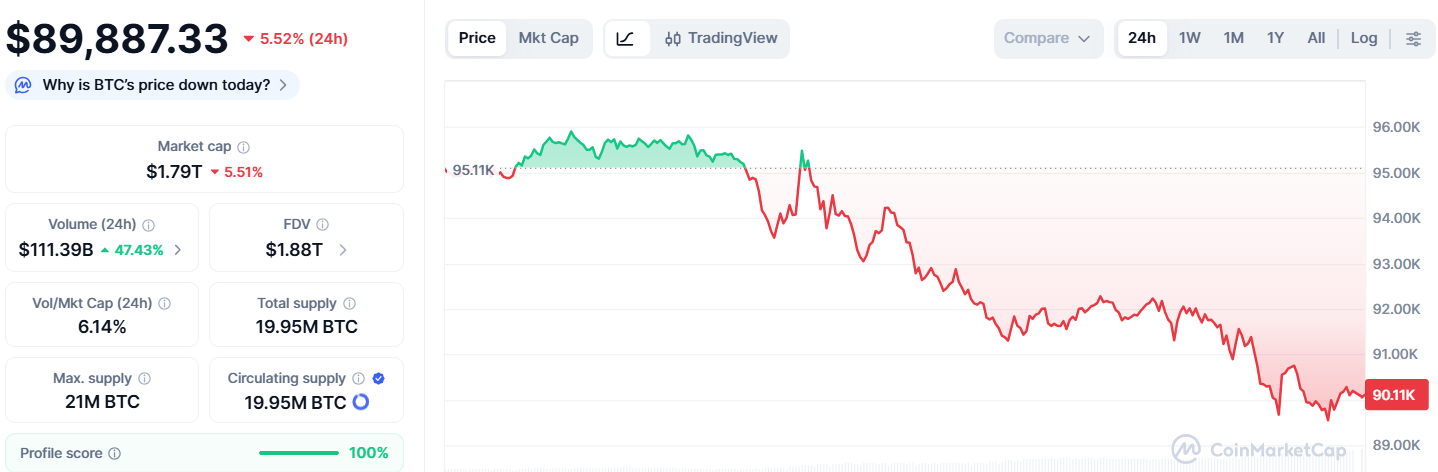Click Profile score info icon
1438x472 pixels.
[114, 453]
